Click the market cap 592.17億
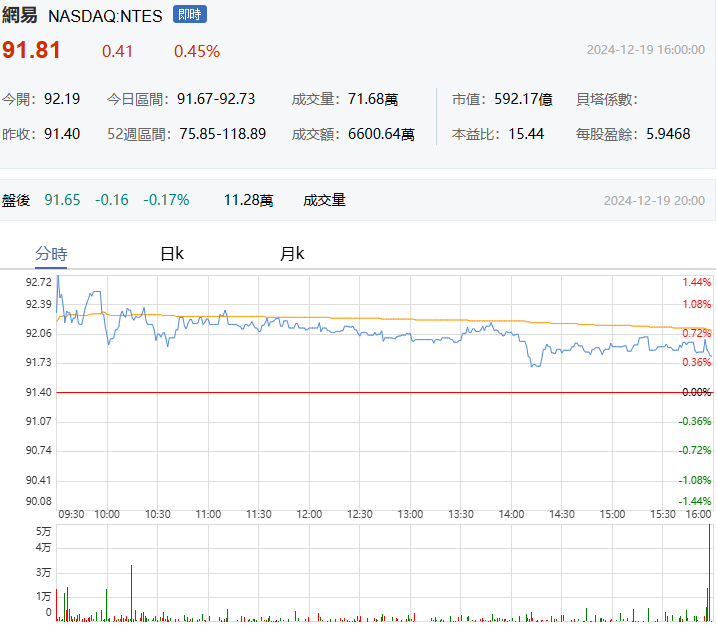Viewport: 717px width, 625px height. [523, 99]
